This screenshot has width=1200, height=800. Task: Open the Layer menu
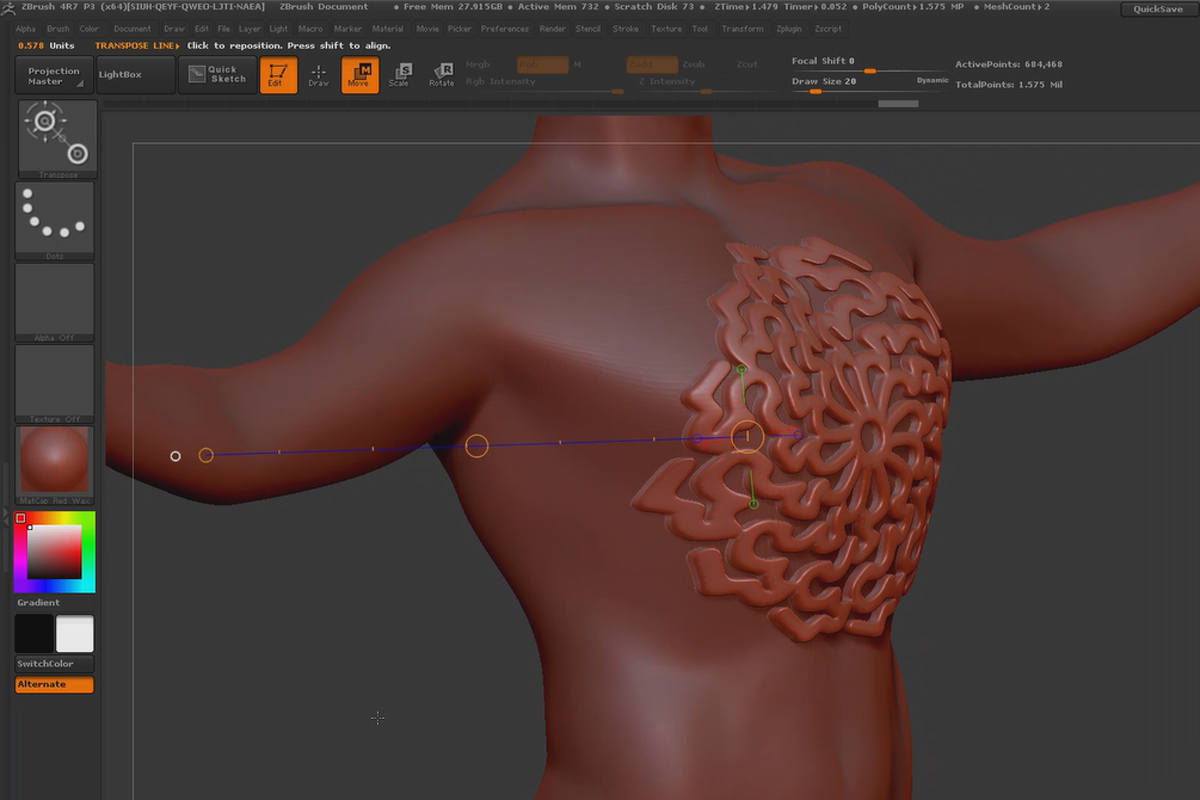pyautogui.click(x=250, y=29)
